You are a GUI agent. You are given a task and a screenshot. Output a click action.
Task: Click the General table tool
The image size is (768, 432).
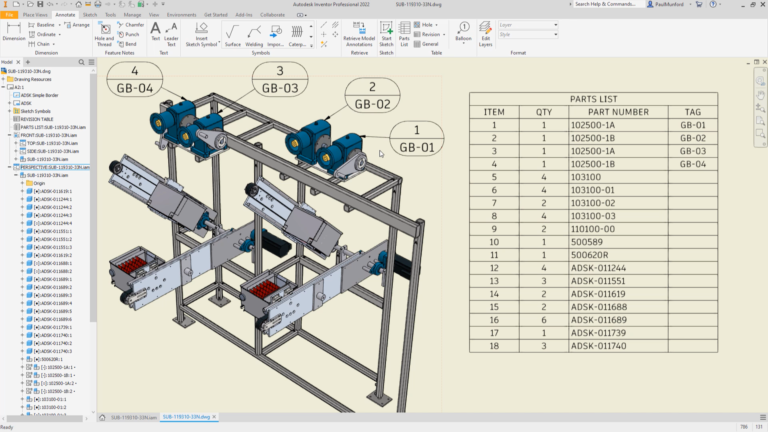pyautogui.click(x=426, y=44)
